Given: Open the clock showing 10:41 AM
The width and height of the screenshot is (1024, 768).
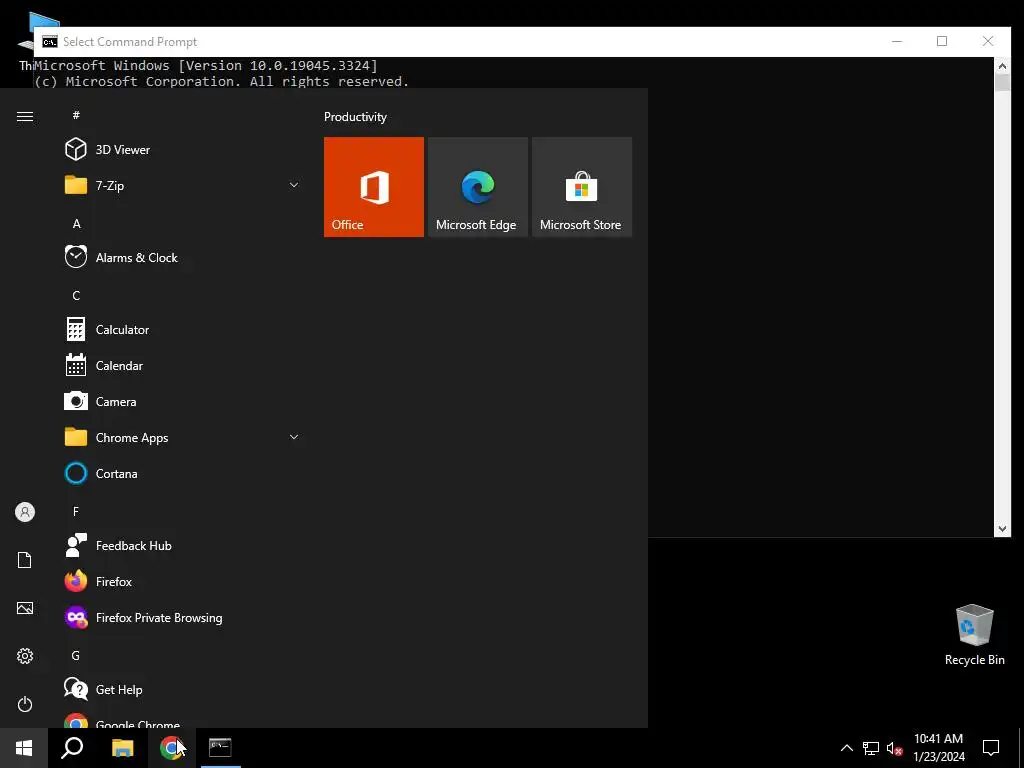Looking at the screenshot, I should coord(938,748).
